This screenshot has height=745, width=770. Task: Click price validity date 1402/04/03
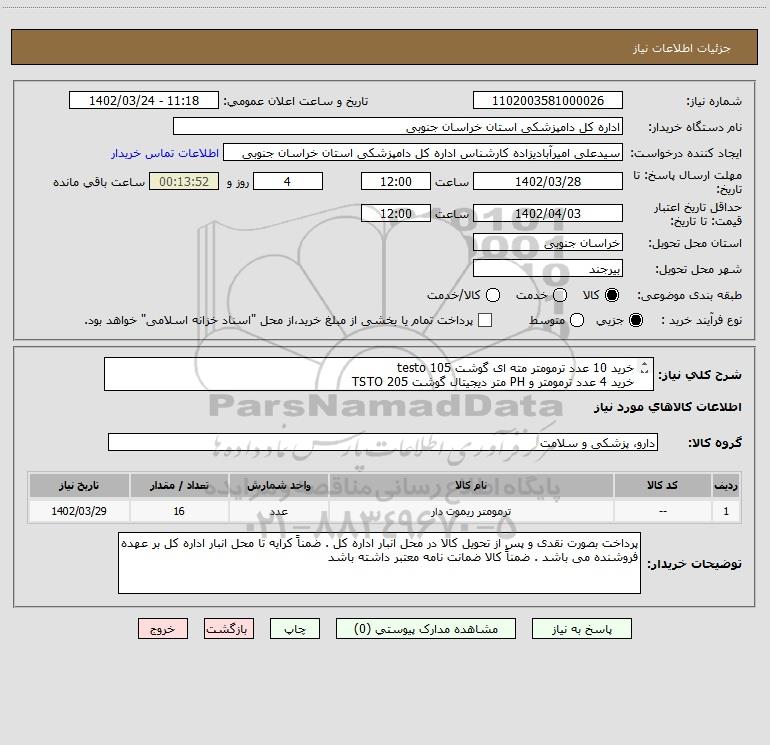[x=548, y=214]
